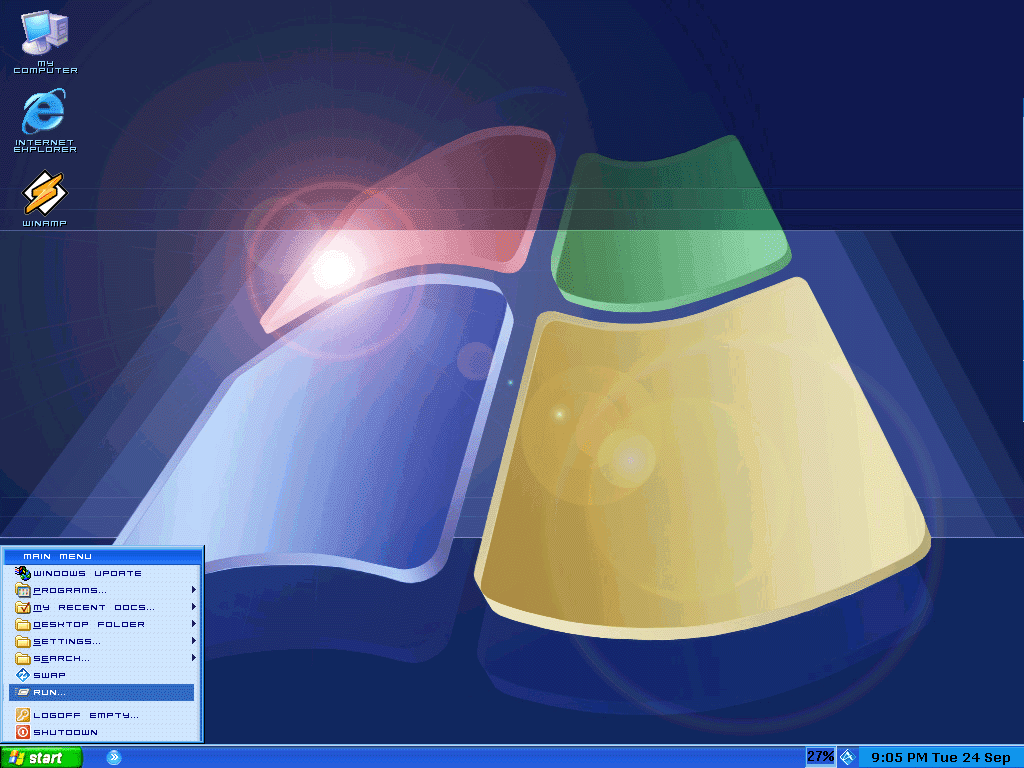1024x768 pixels.
Task: Click the Main Menu title bar
Action: tap(103, 556)
